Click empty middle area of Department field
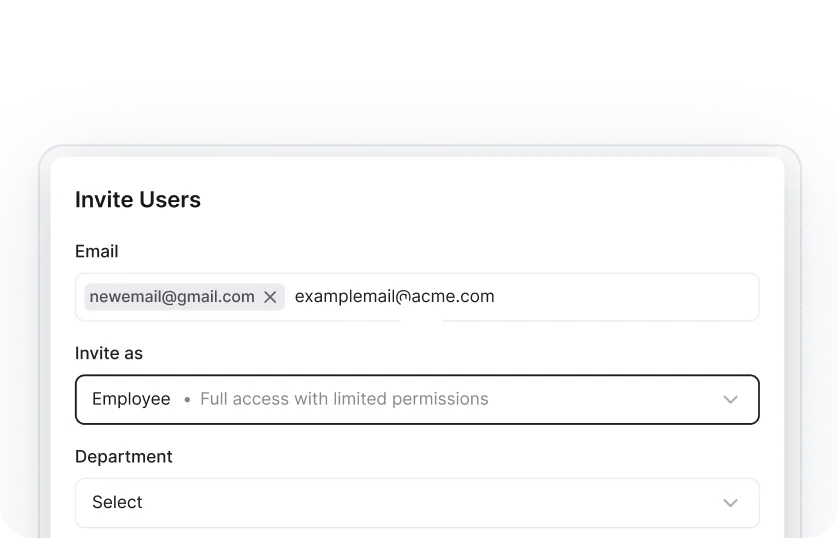The width and height of the screenshot is (838, 538). 420,502
